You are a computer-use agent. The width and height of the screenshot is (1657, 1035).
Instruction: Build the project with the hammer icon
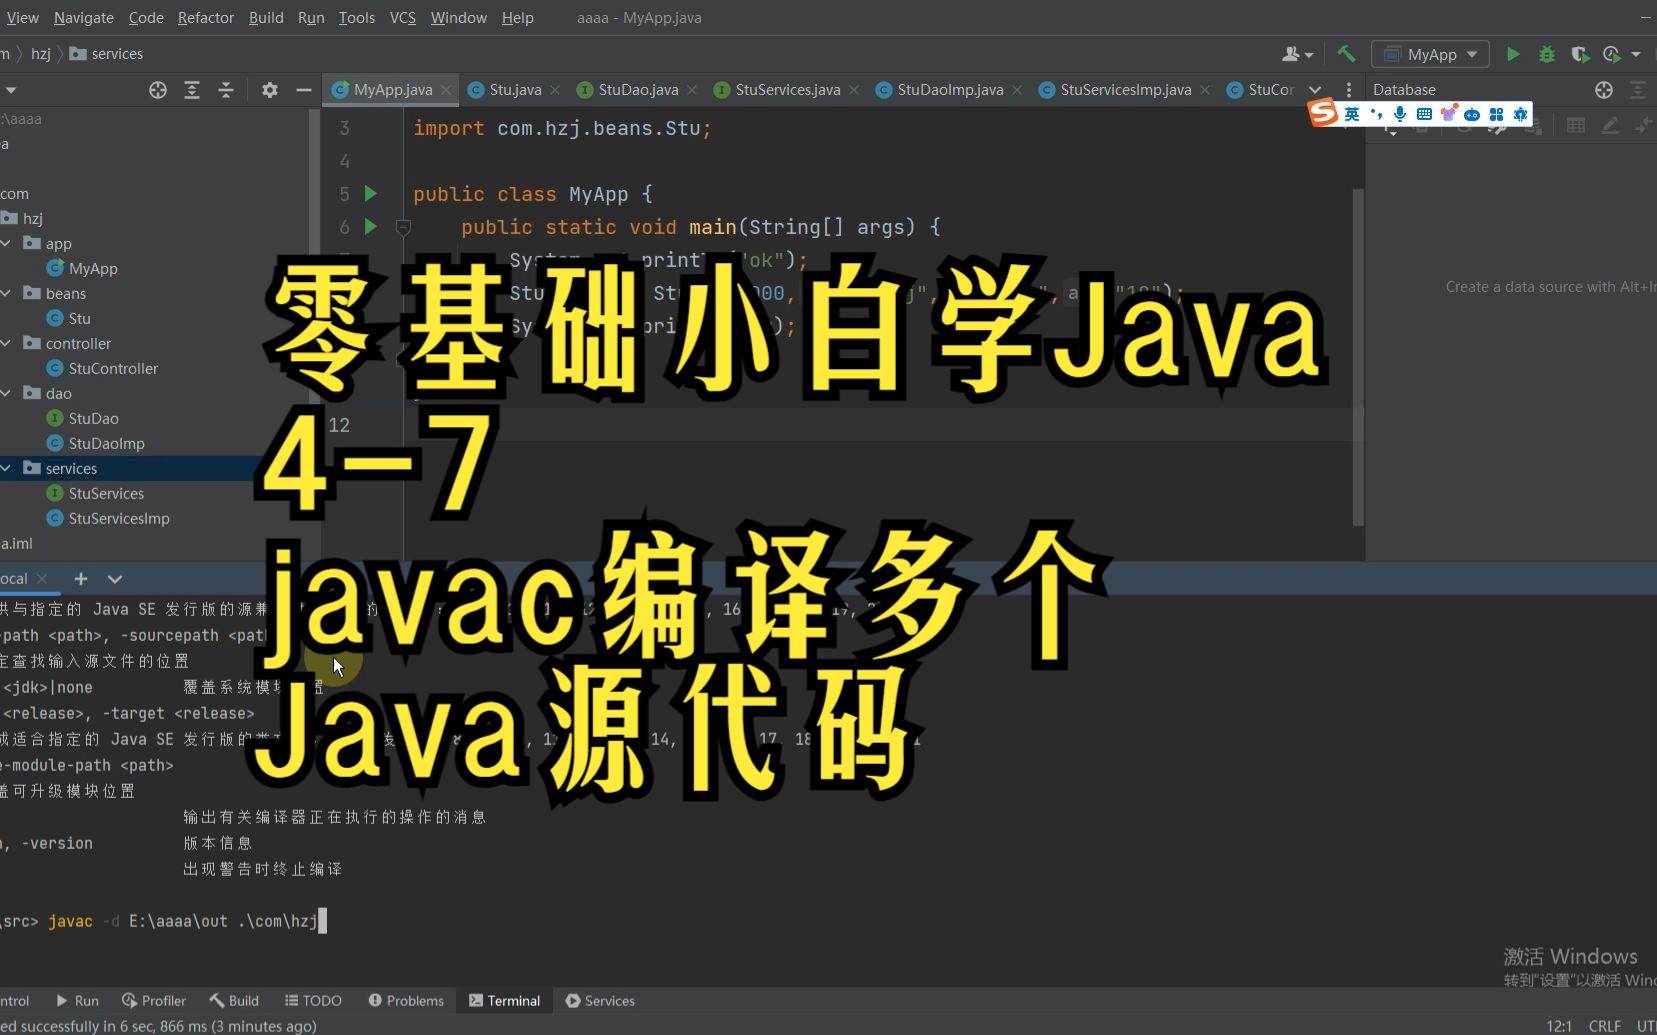click(1345, 54)
